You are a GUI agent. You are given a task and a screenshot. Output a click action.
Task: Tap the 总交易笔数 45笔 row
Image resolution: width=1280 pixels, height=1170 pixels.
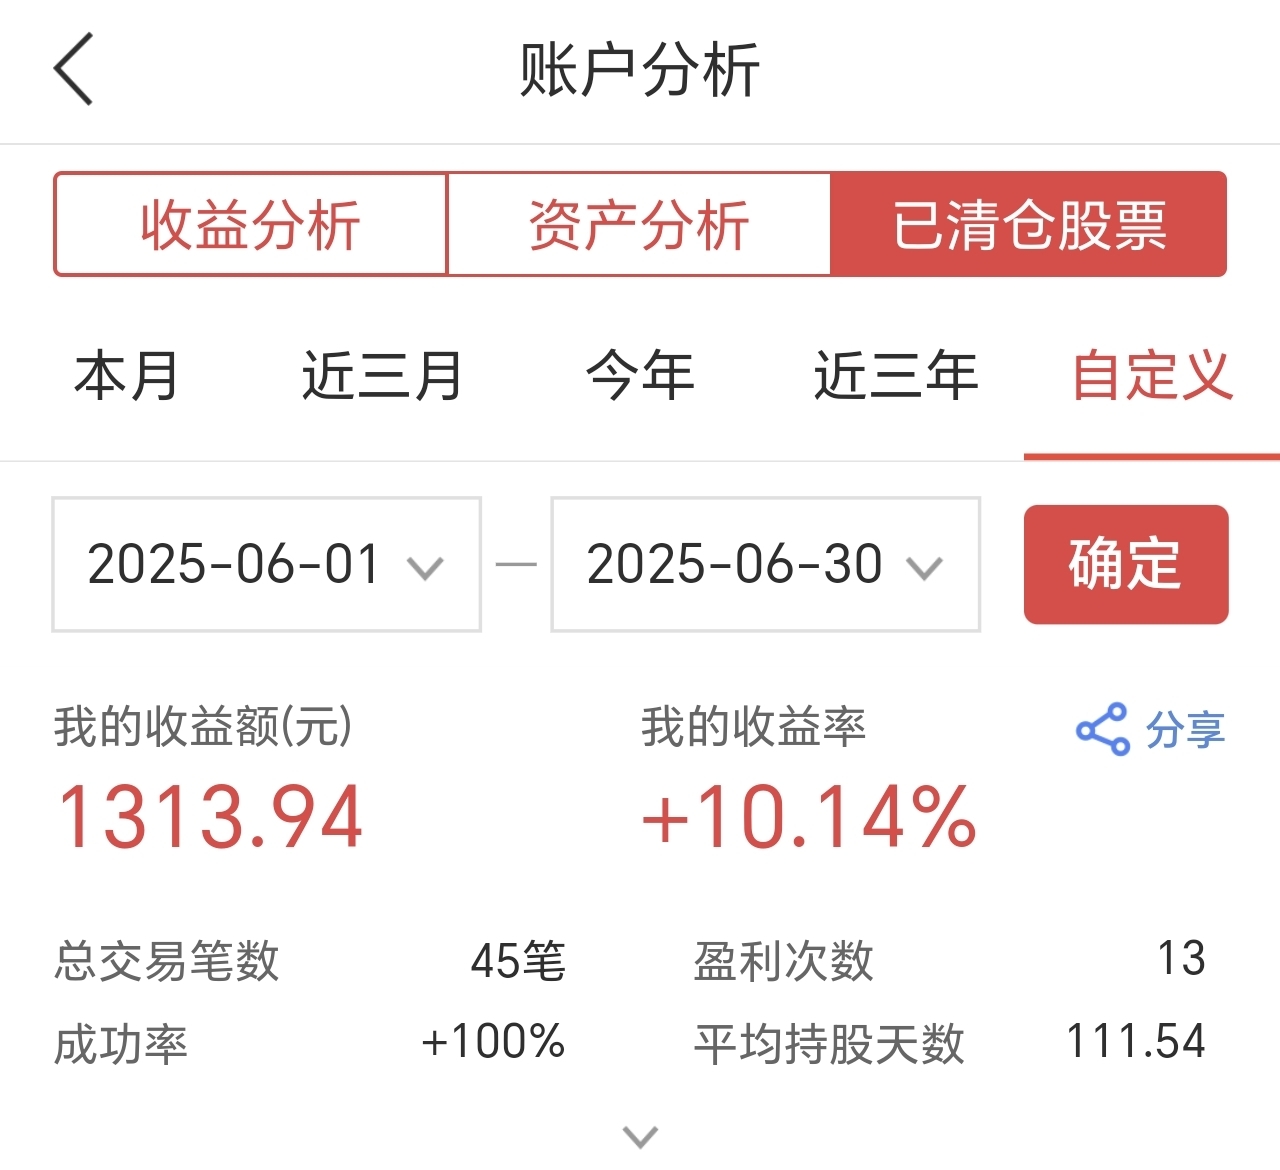pyautogui.click(x=310, y=961)
